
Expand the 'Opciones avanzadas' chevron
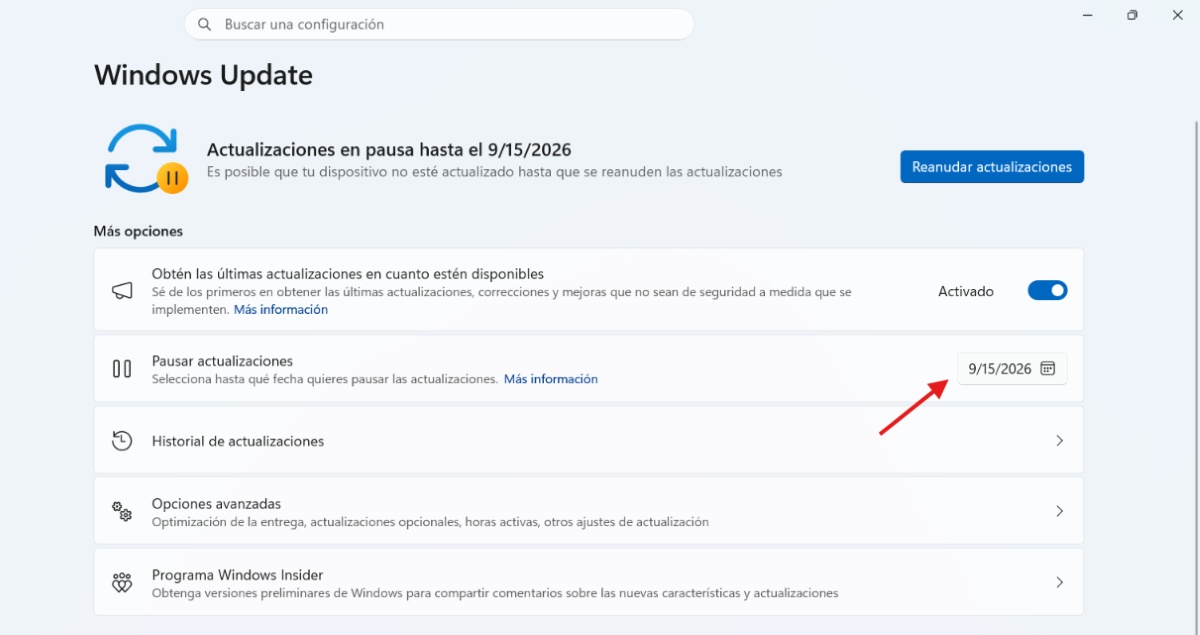pos(1060,511)
